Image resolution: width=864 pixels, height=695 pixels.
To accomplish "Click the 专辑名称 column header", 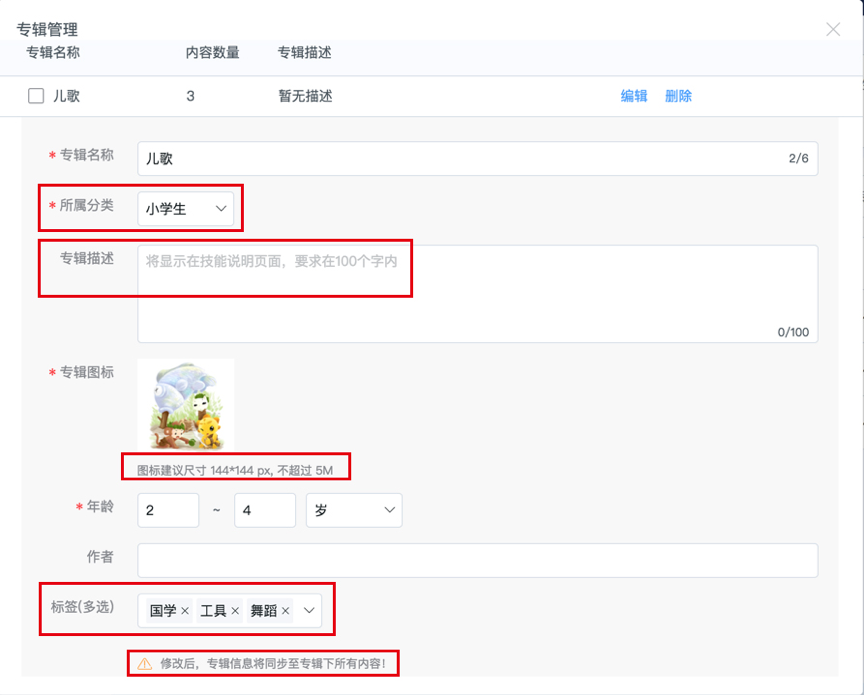I will tap(53, 52).
